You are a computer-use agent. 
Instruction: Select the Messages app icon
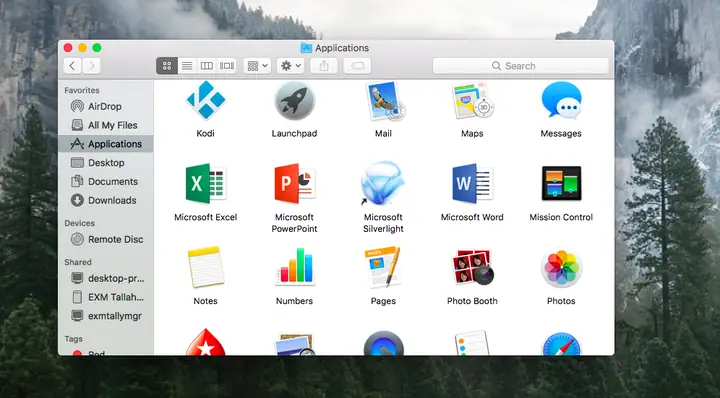[x=561, y=100]
